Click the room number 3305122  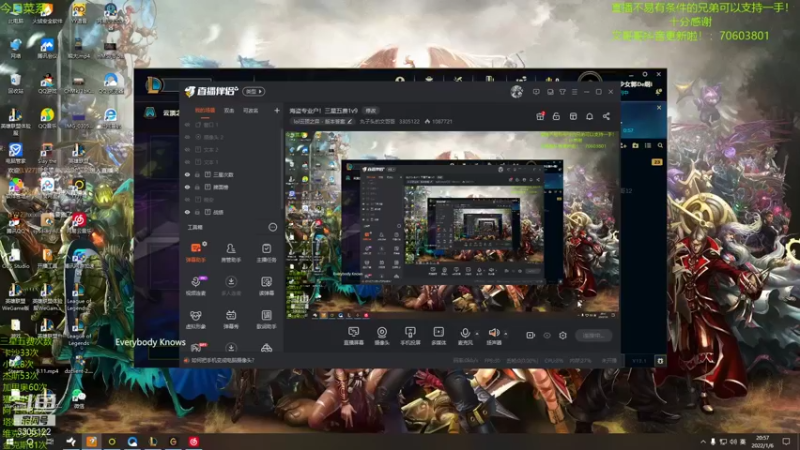409,121
